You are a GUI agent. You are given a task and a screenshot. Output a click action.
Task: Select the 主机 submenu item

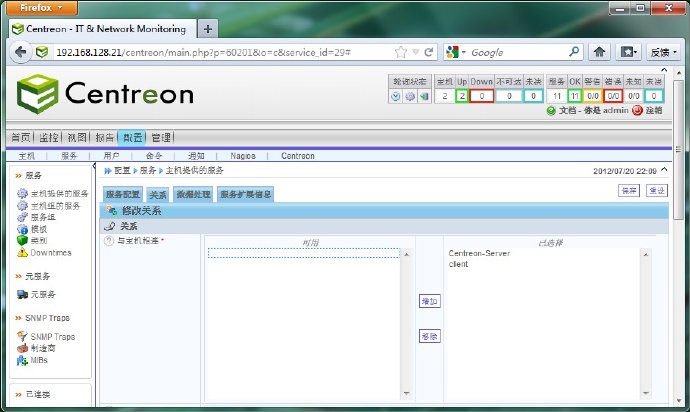click(26, 156)
